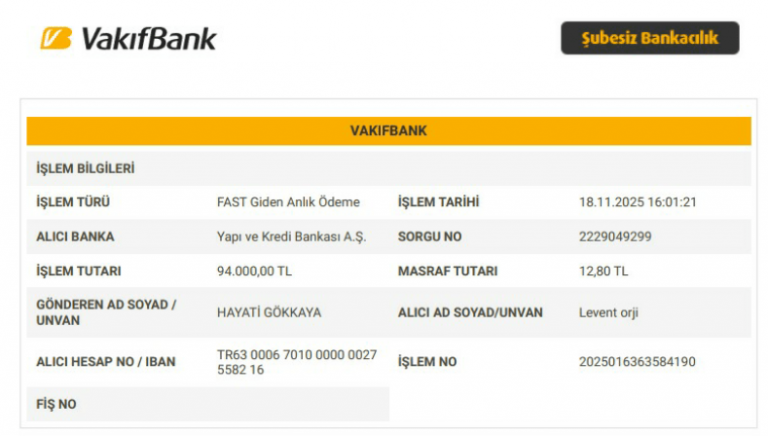Viewport: 768px width, 436px height.
Task: Click the GÖNDEREN AD SOYAD / UNVAN label
Action: (x=106, y=313)
